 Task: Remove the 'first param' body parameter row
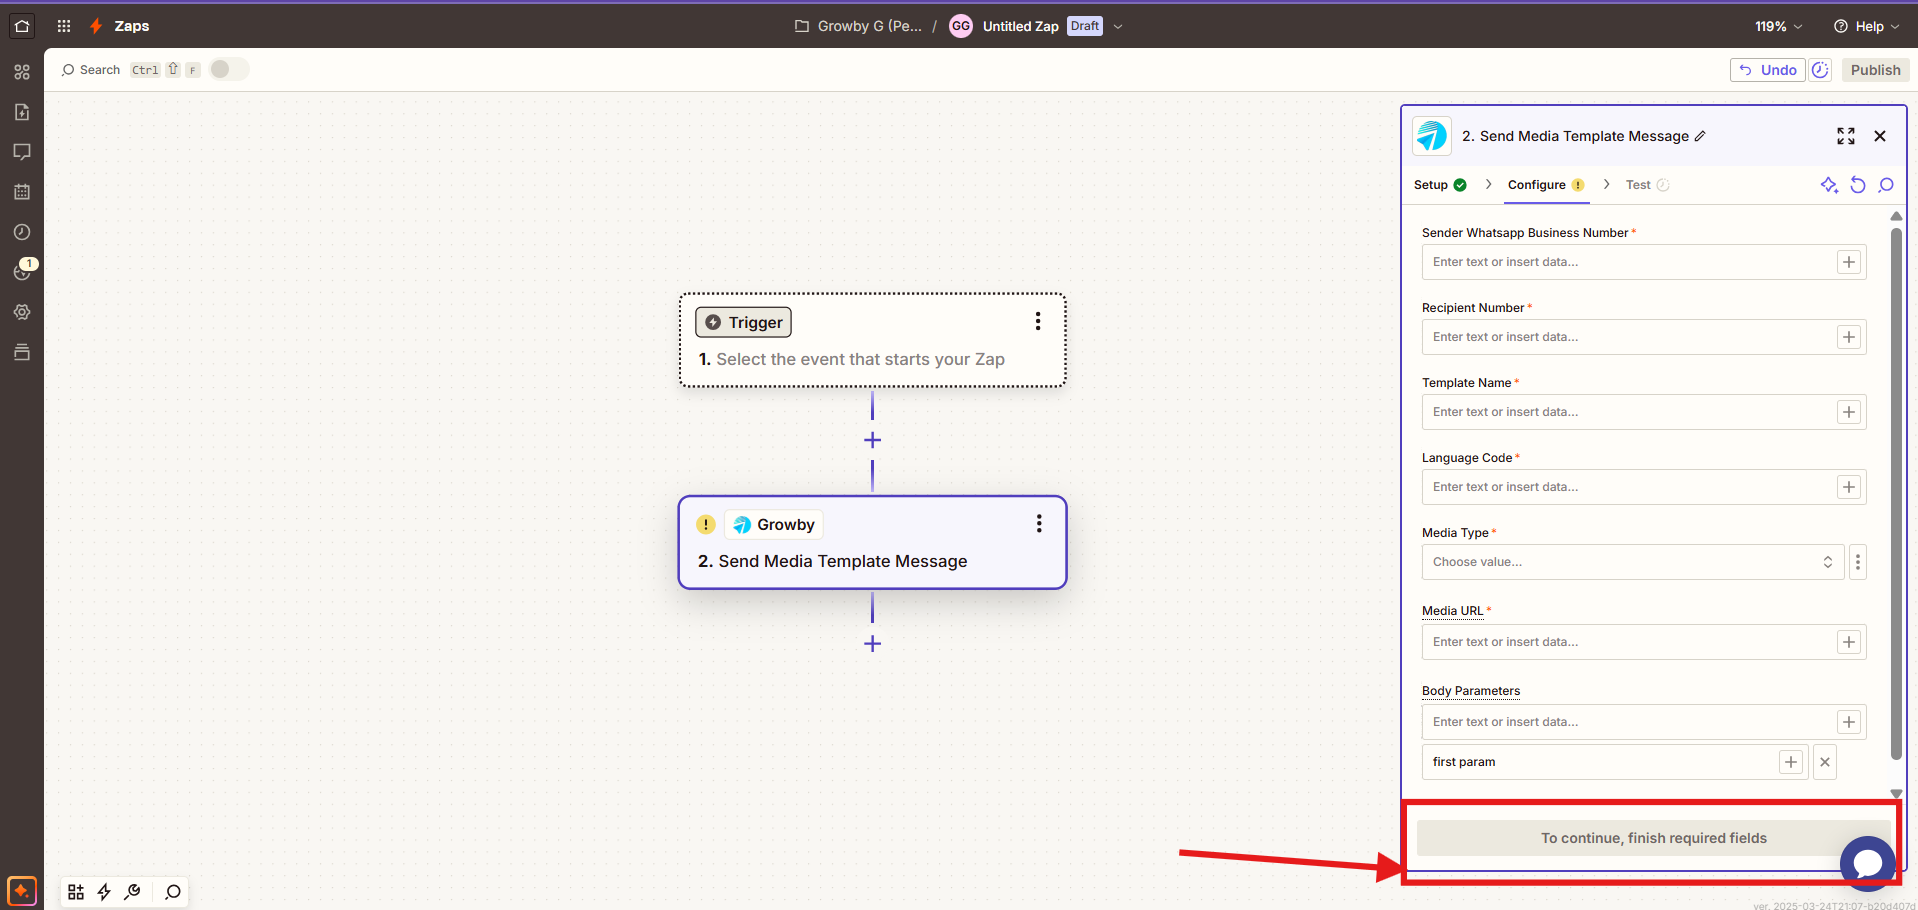click(x=1825, y=762)
